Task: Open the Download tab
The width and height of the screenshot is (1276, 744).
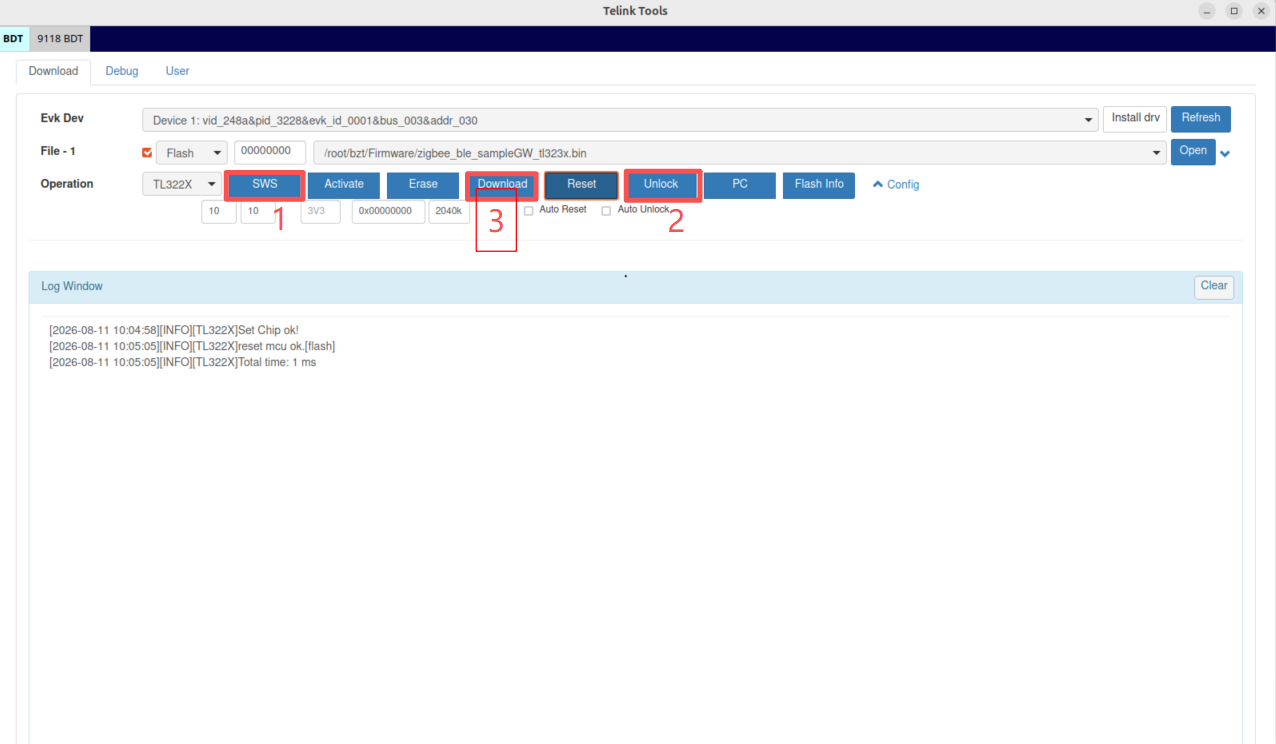Action: coord(53,71)
